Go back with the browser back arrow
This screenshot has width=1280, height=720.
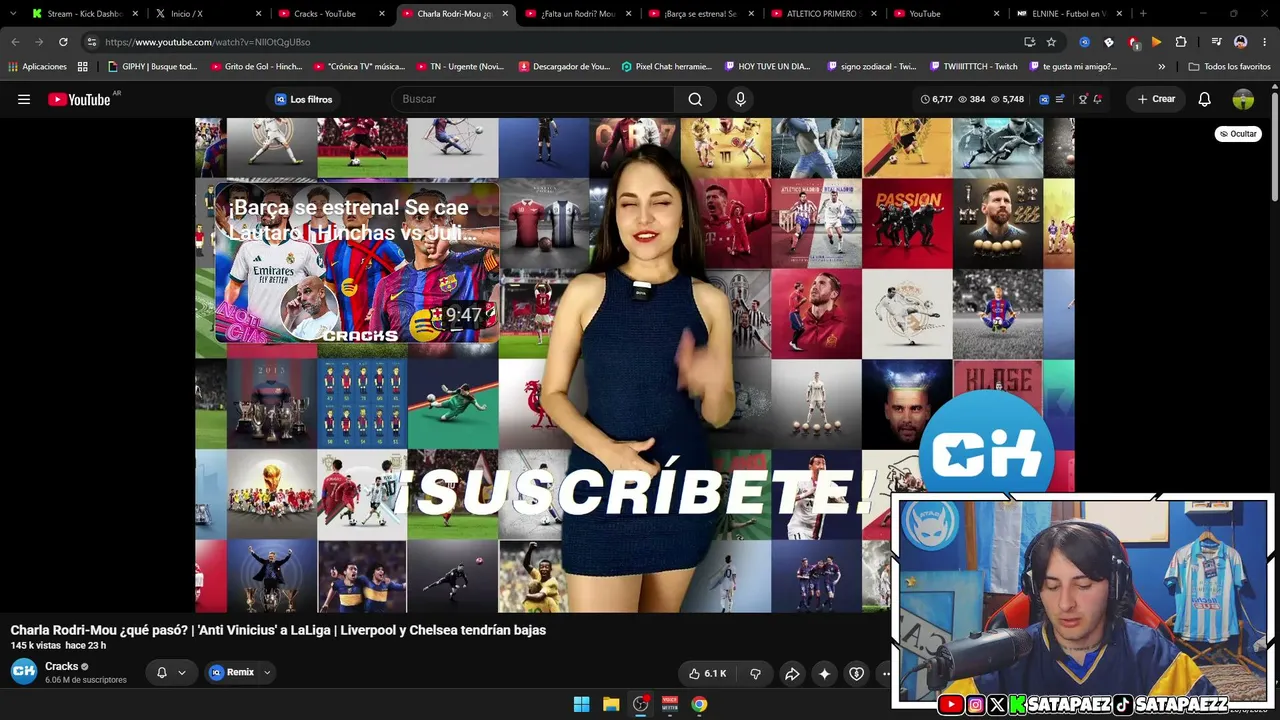(x=15, y=42)
